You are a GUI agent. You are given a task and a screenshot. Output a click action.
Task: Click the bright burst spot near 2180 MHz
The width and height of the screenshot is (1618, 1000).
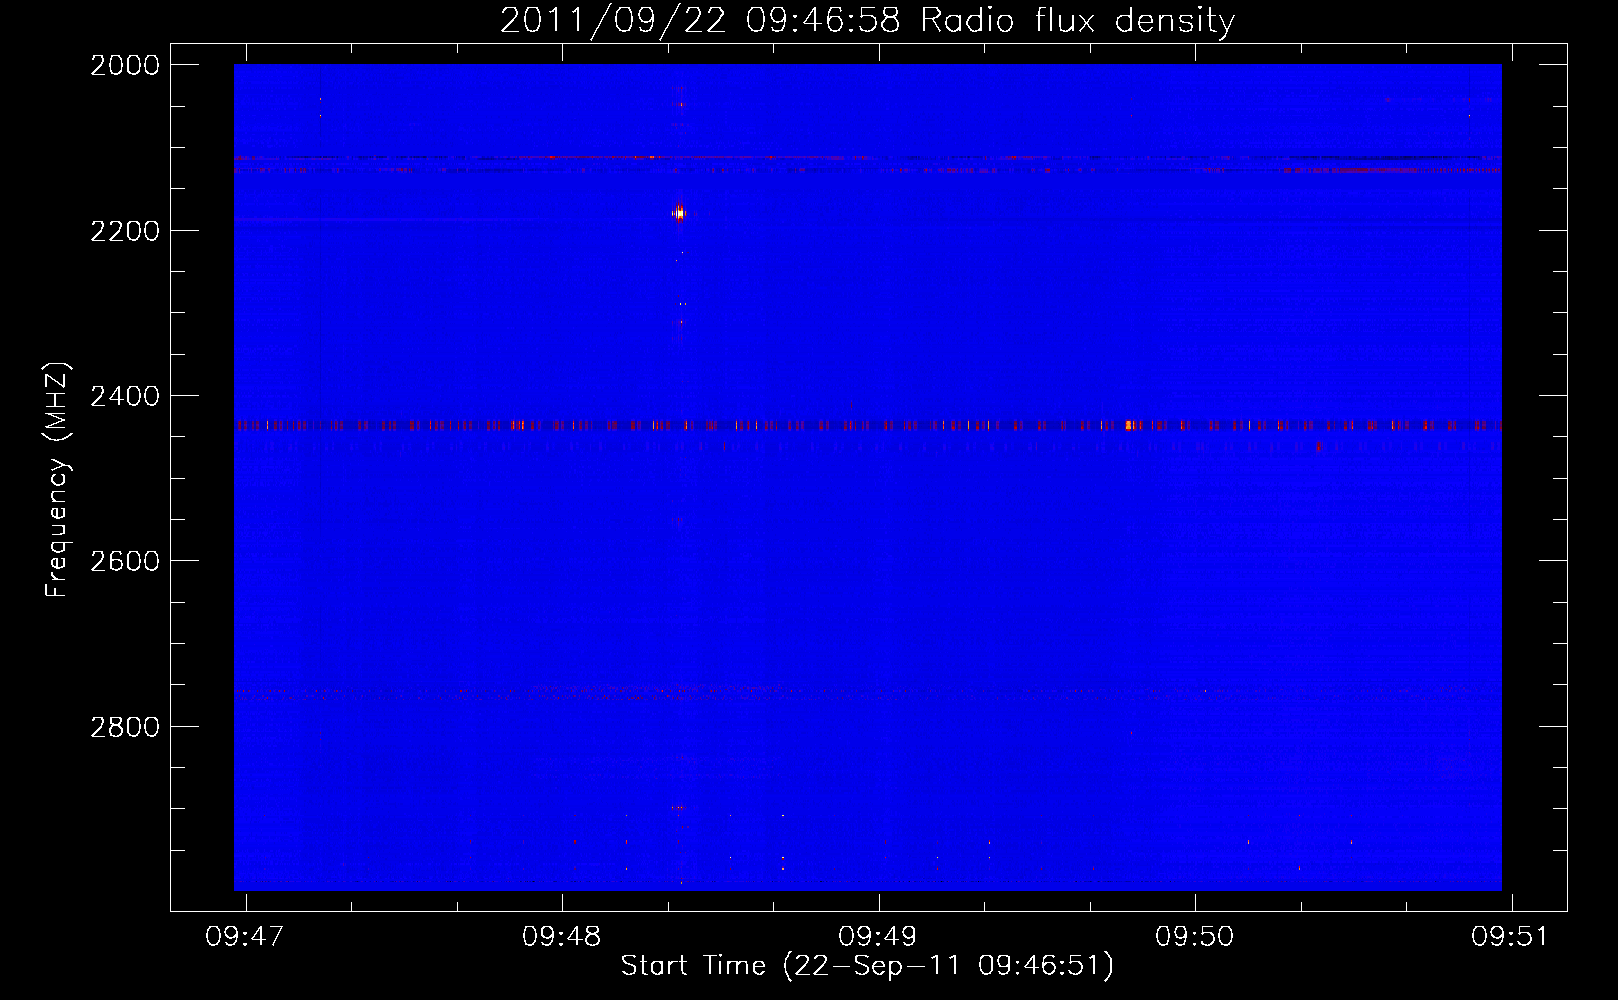click(x=679, y=212)
